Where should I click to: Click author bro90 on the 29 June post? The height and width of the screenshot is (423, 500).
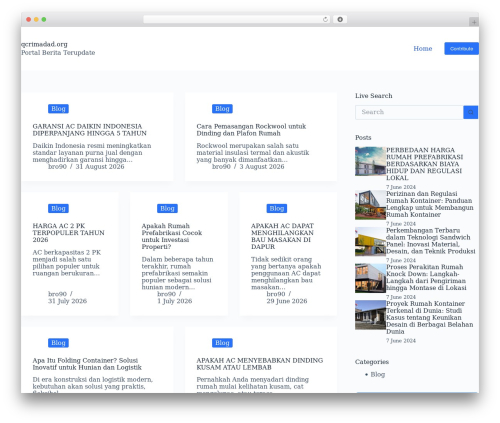pos(276,294)
